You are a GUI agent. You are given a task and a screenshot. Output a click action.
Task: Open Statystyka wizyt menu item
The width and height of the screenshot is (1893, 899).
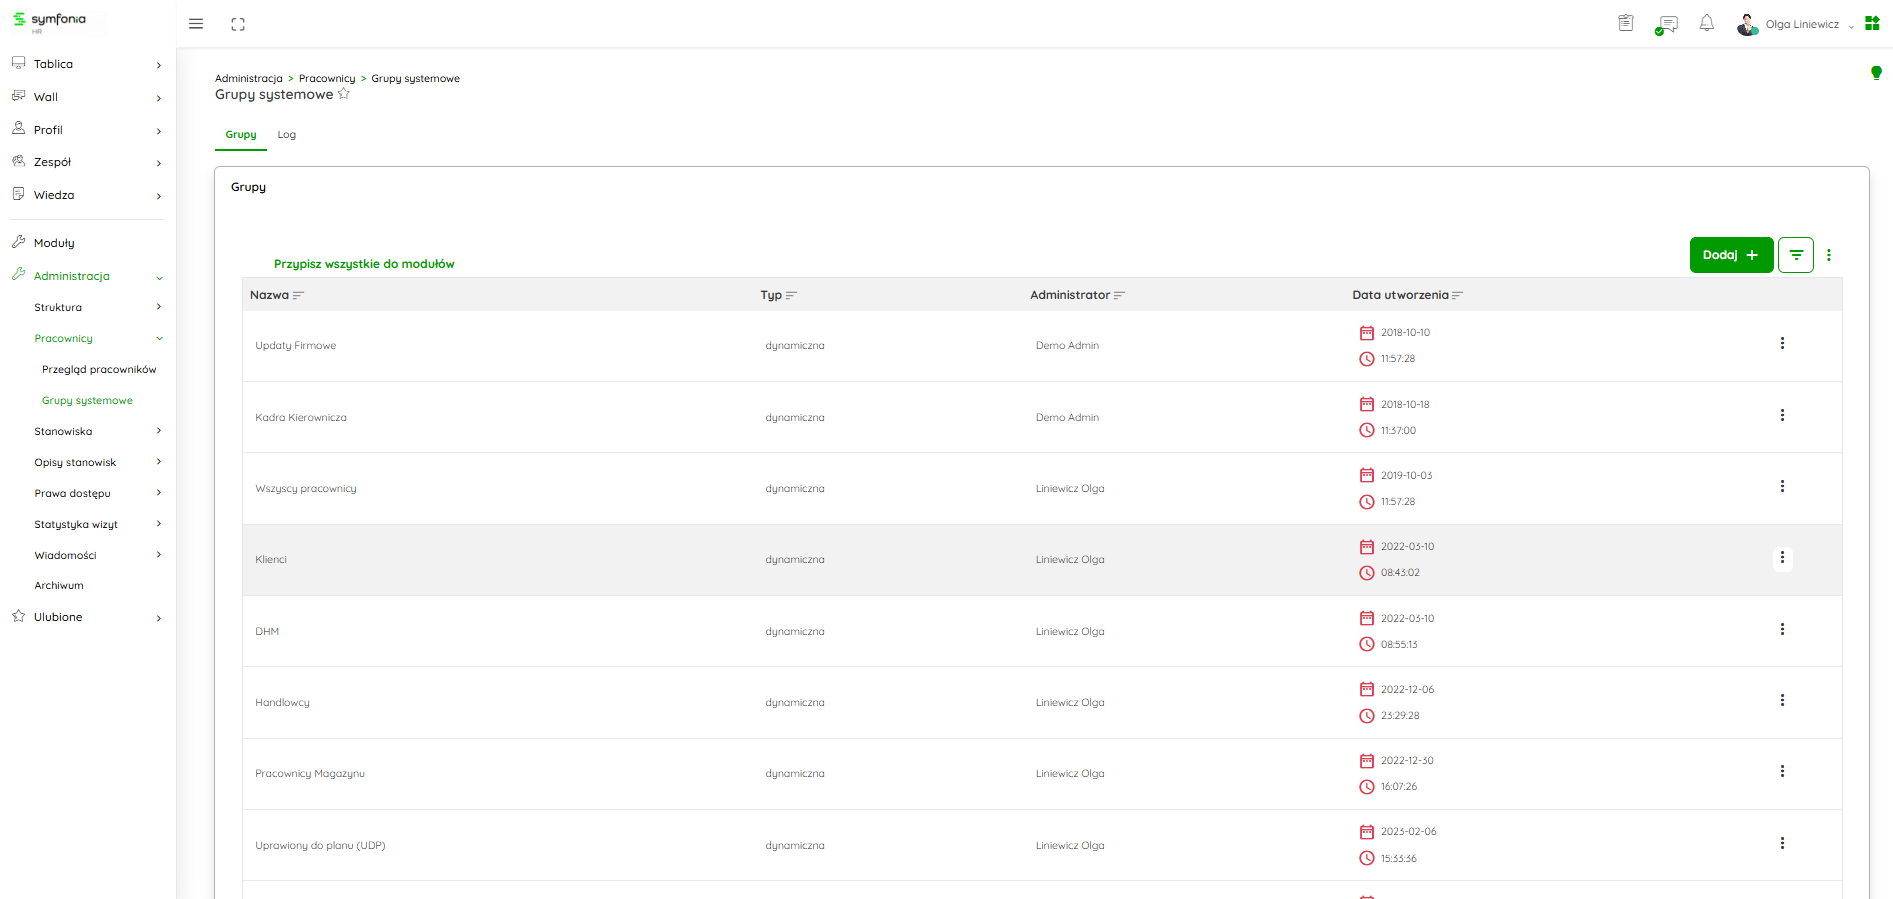[x=76, y=524]
